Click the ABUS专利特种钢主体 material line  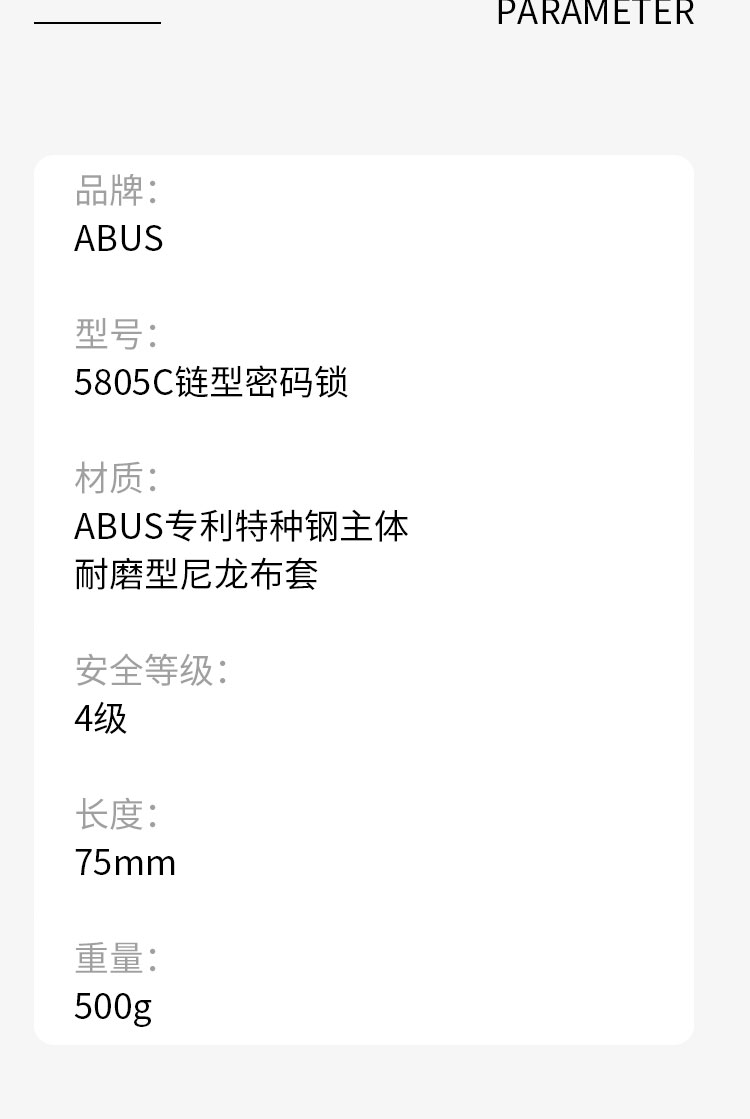tap(241, 527)
